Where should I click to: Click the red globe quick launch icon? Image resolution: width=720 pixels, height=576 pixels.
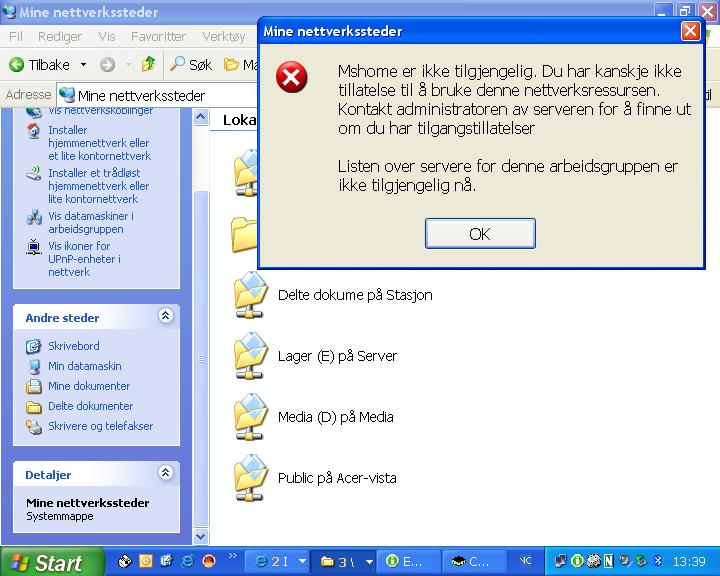pos(209,561)
